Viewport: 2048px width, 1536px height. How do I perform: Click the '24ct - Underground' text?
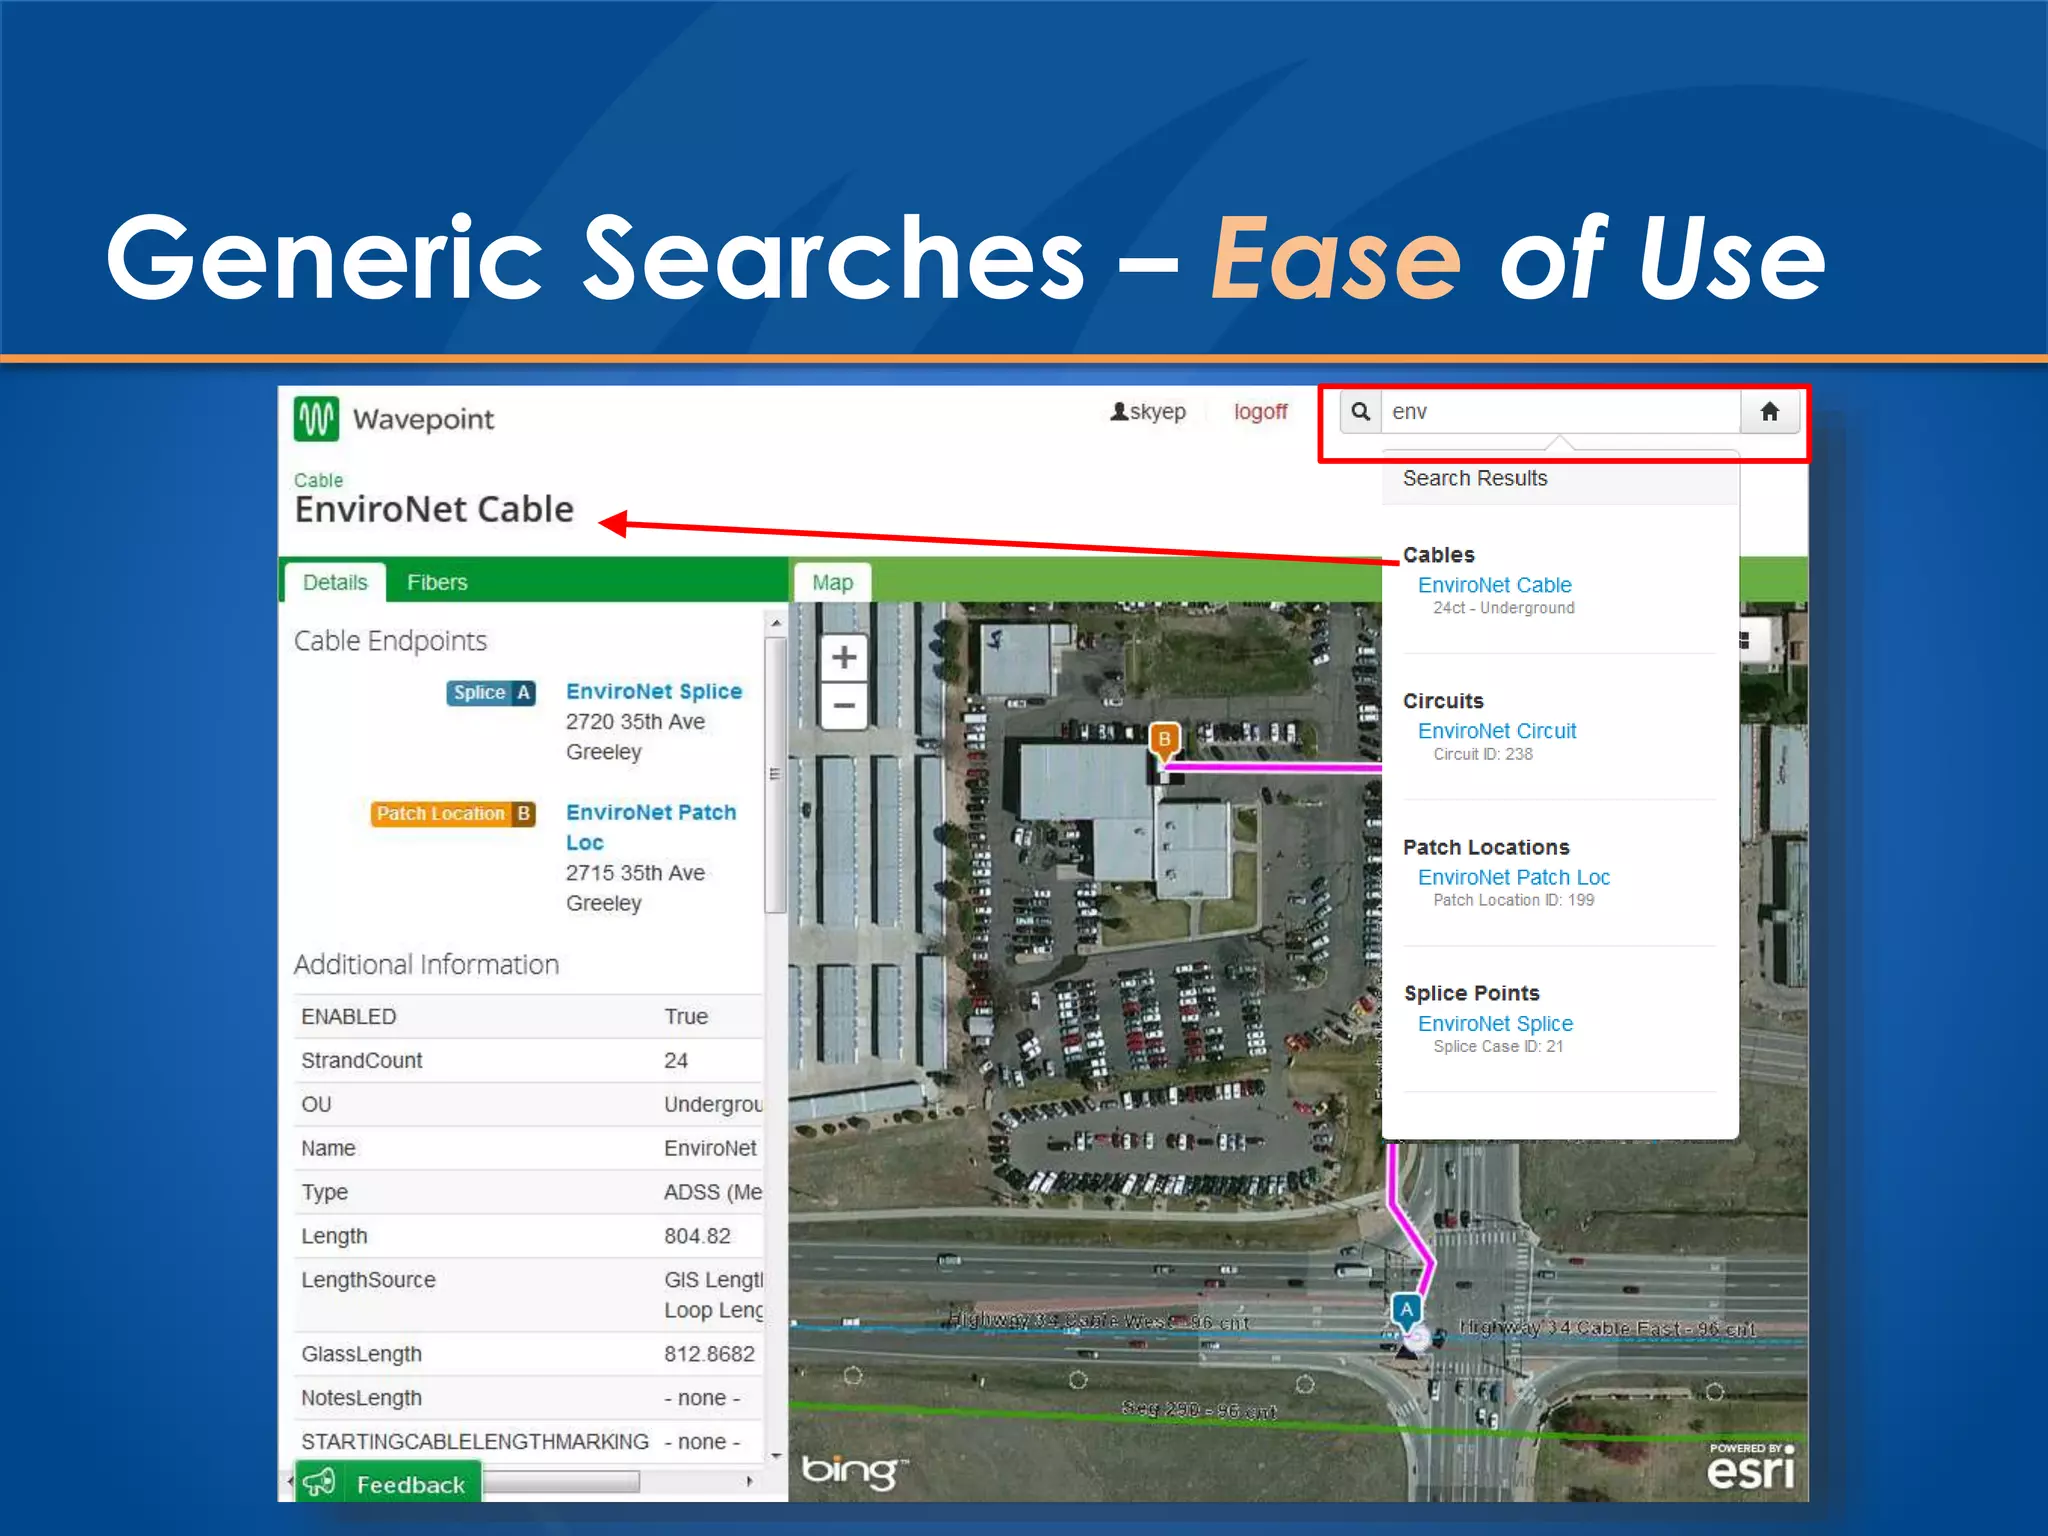pyautogui.click(x=1504, y=608)
